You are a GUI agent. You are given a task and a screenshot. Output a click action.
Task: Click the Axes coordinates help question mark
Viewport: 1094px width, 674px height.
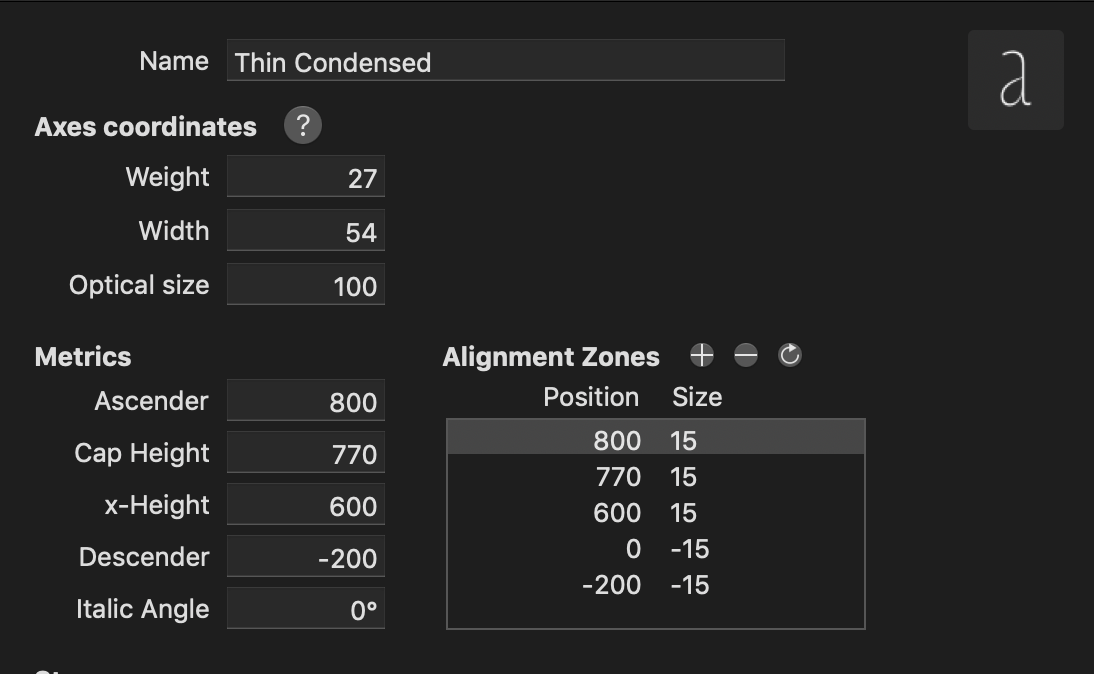[303, 126]
